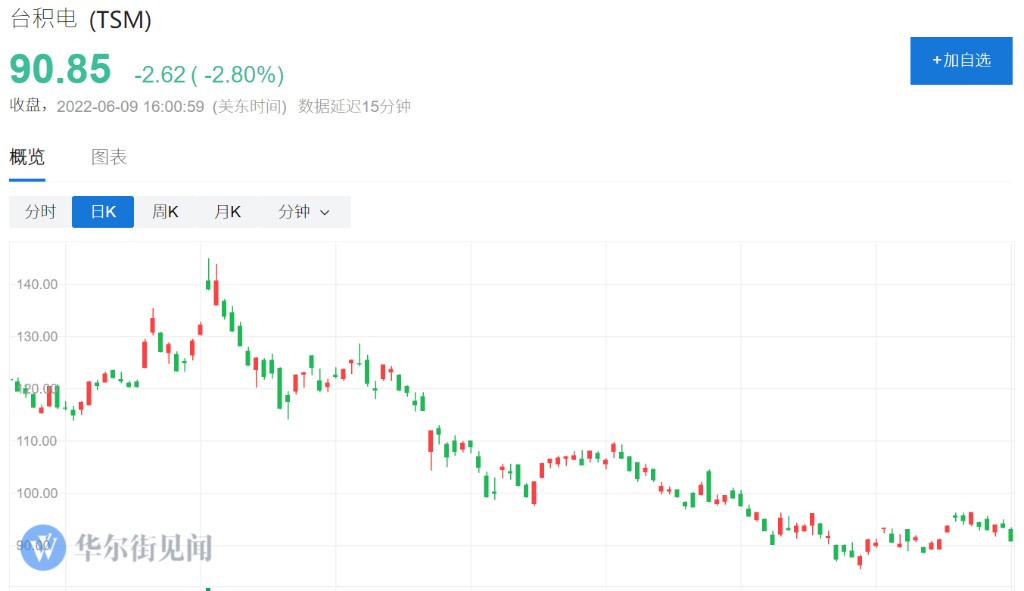Click the 华尔街见闻 circular logo icon
The image size is (1024, 591).
43,547
